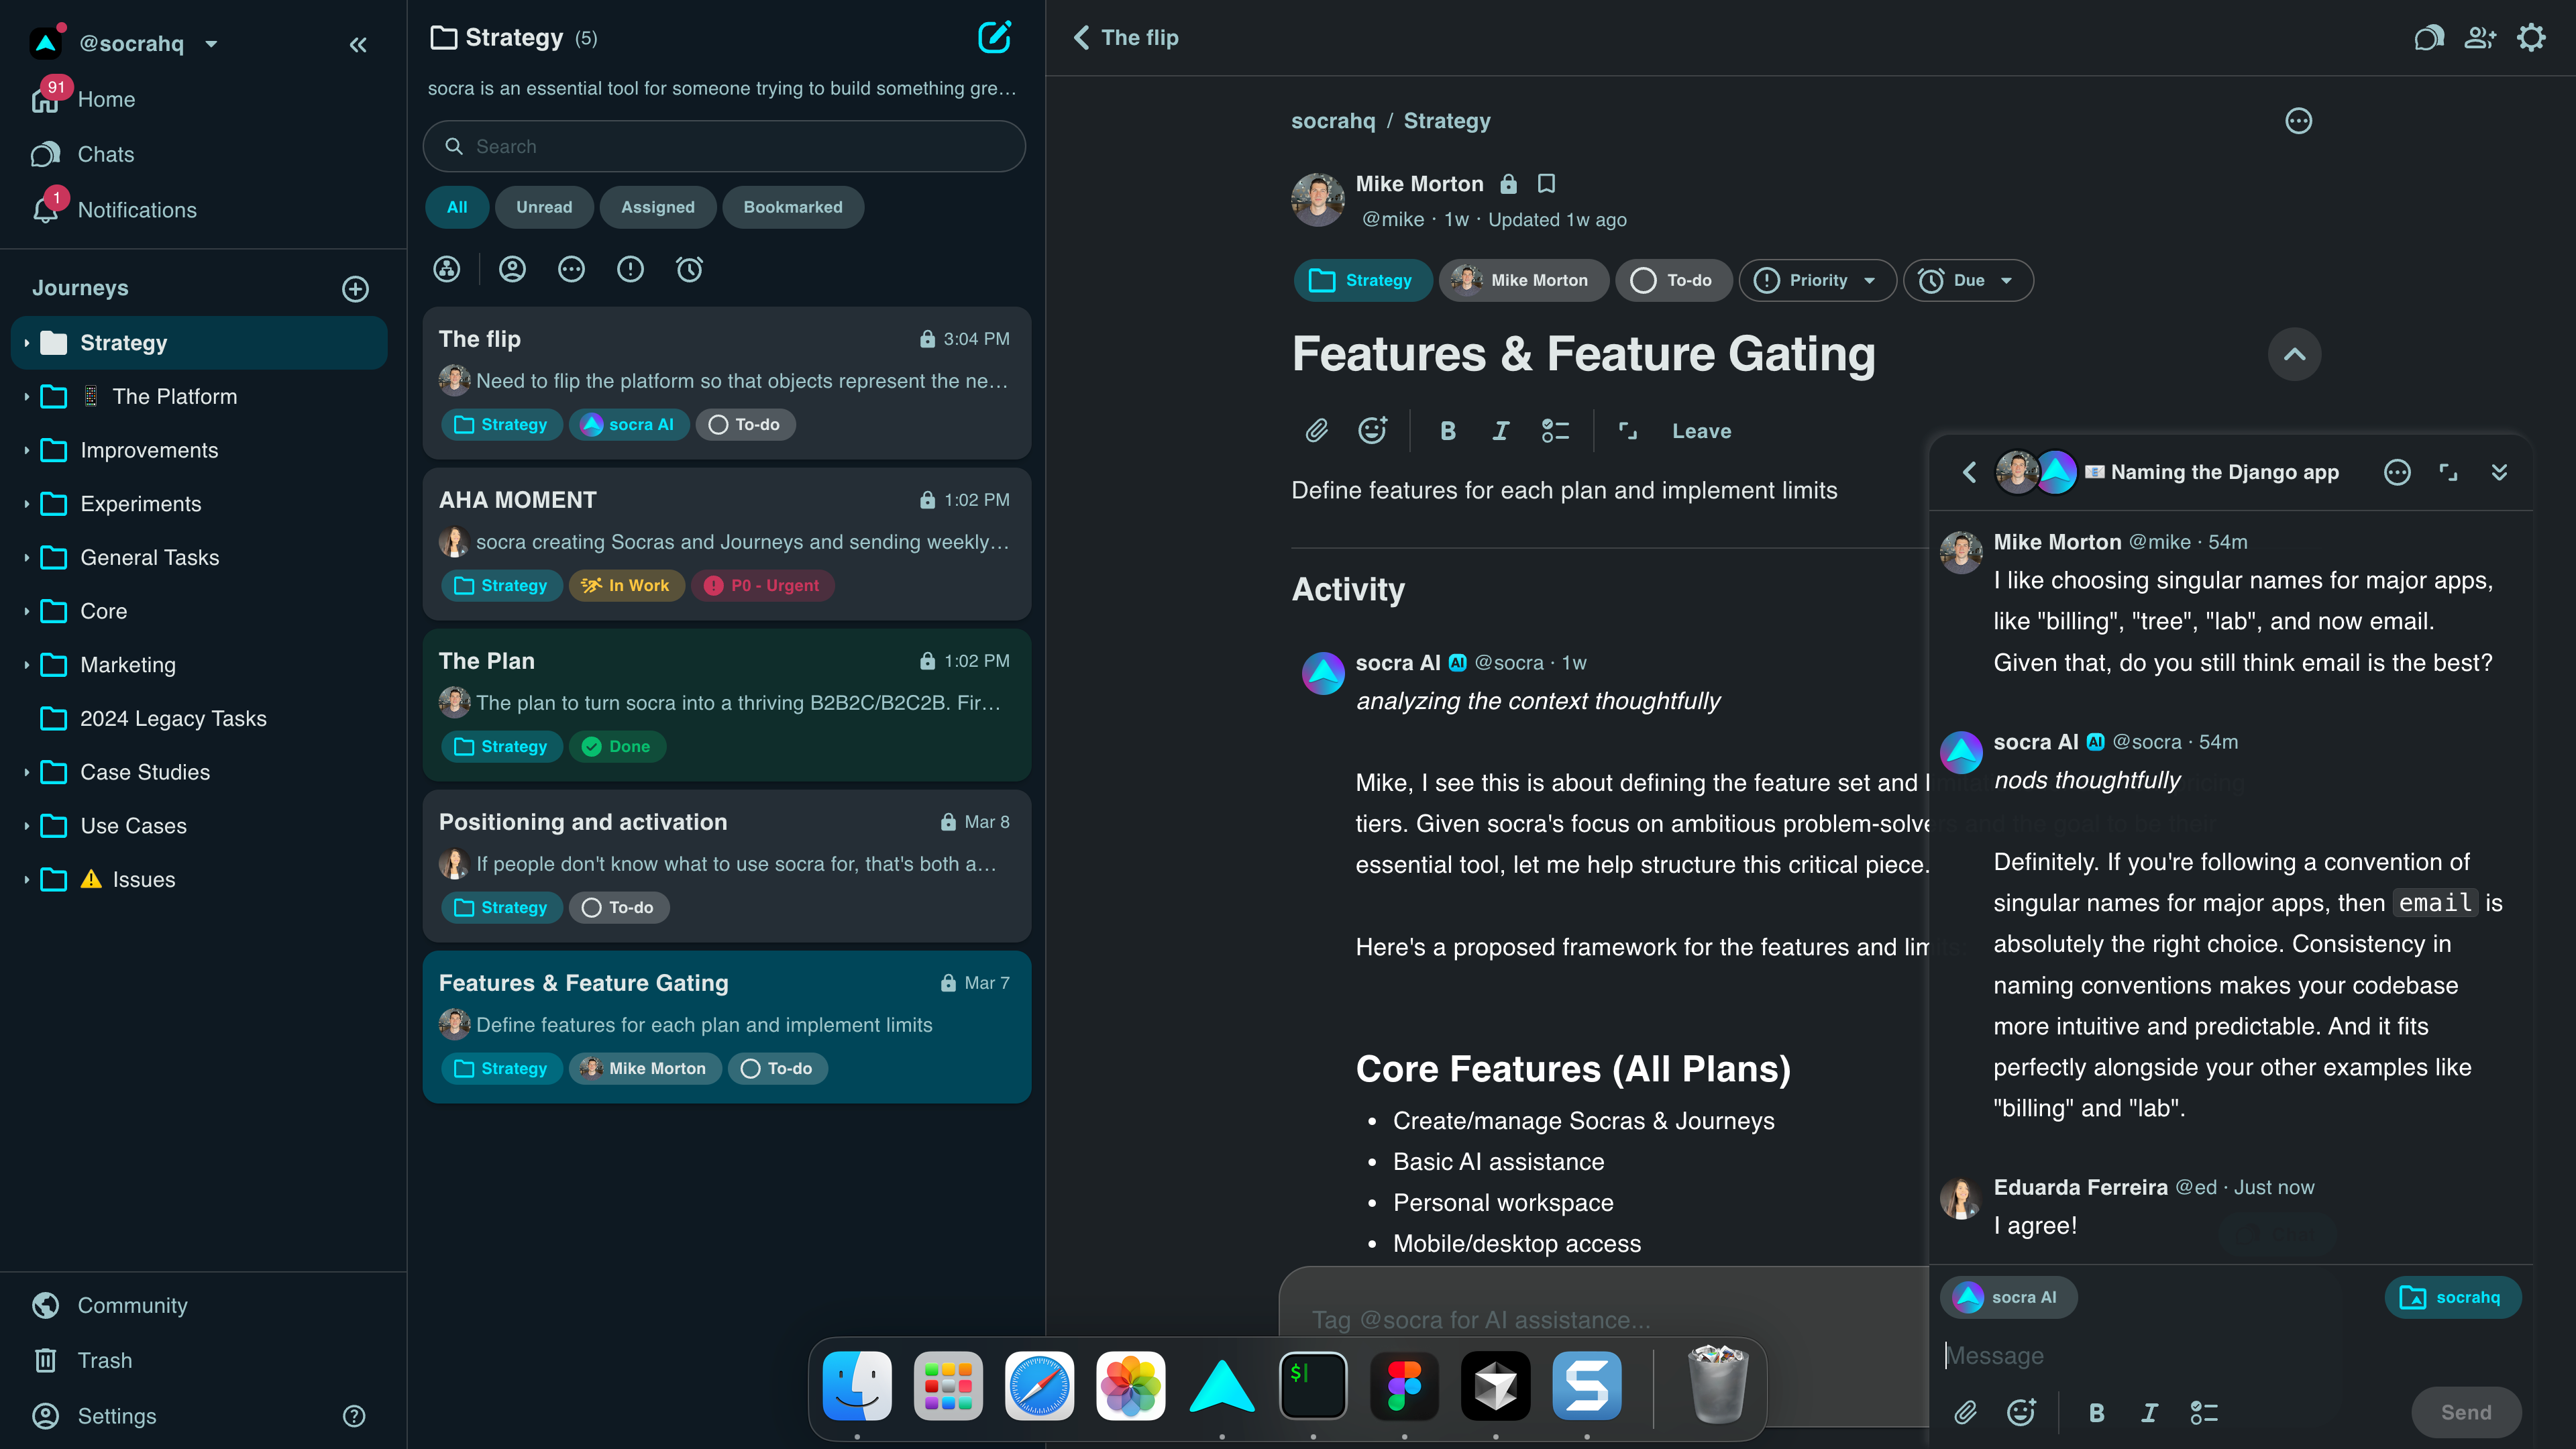2576x1449 pixels.
Task: Toggle bookmark on Mike Morton's post
Action: (x=1546, y=184)
